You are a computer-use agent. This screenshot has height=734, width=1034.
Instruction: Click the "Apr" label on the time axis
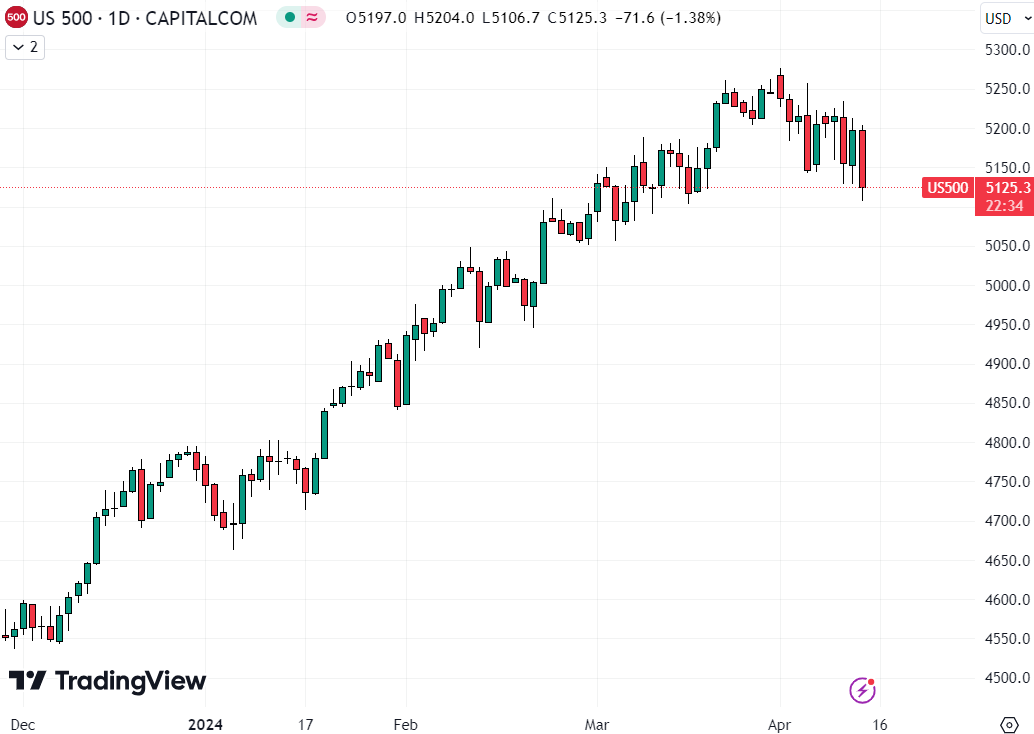pyautogui.click(x=779, y=724)
